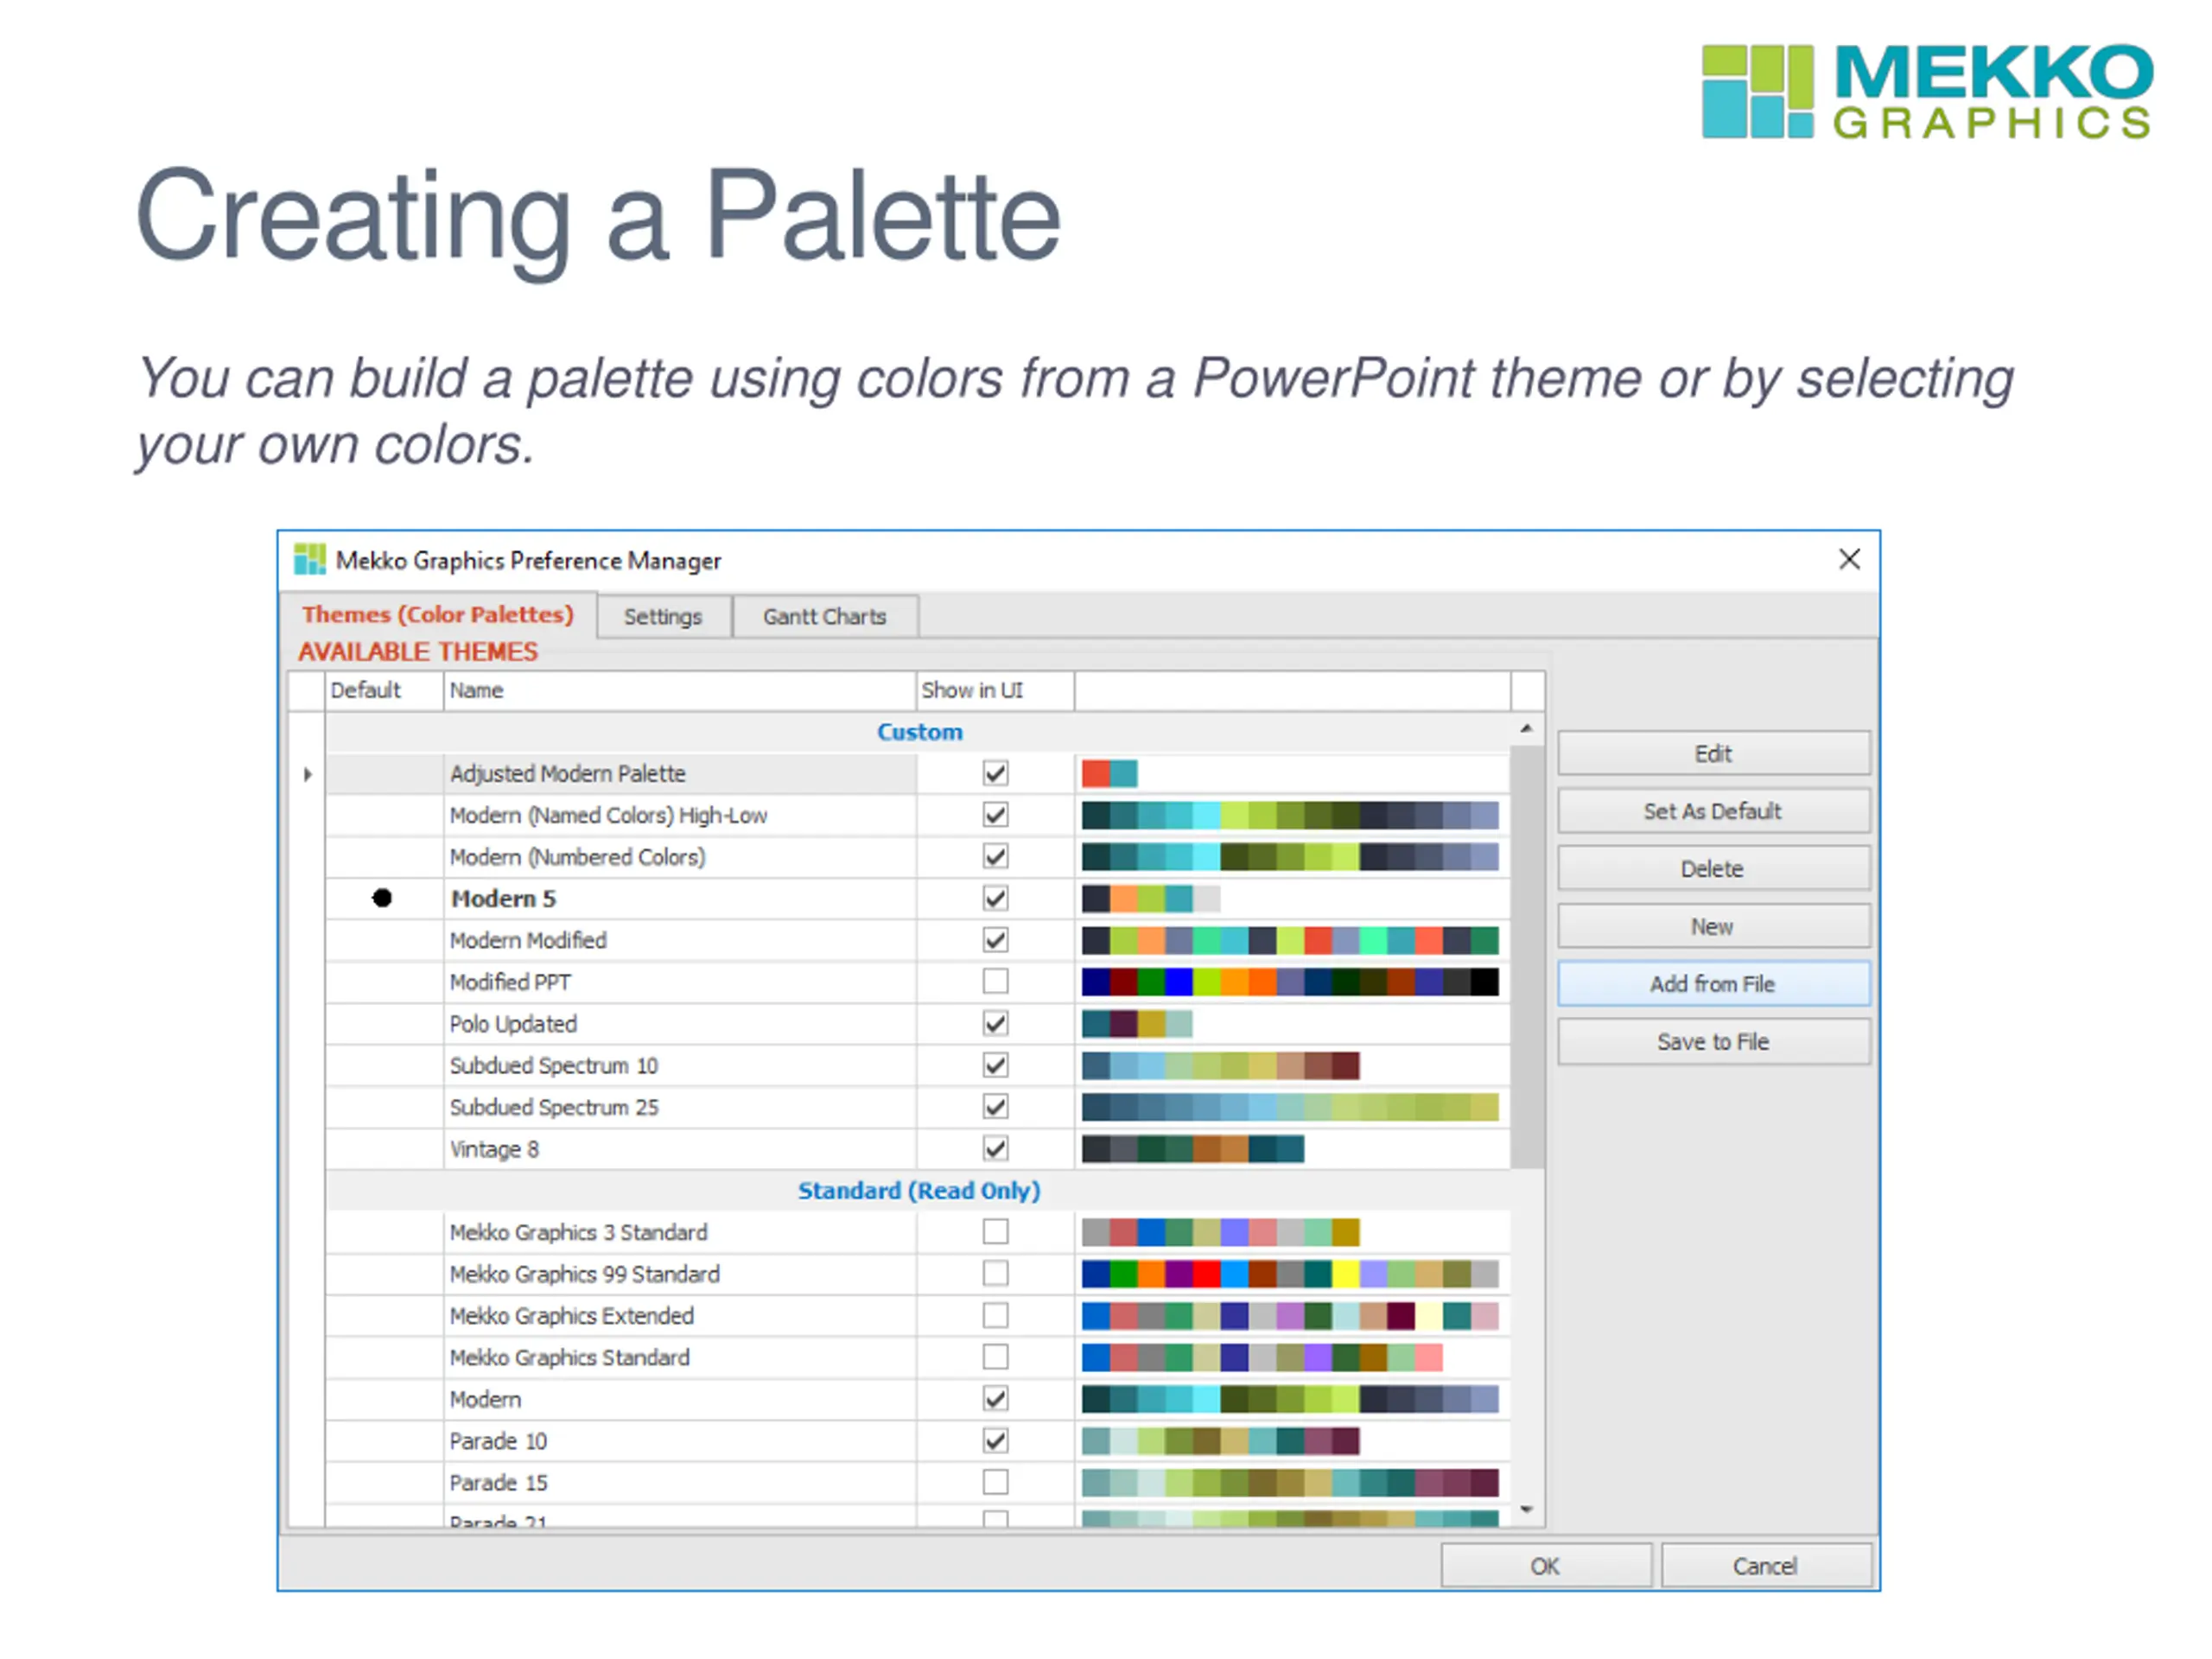The height and width of the screenshot is (1659, 2212).
Task: Select the Modern 5 theme name
Action: (x=503, y=899)
